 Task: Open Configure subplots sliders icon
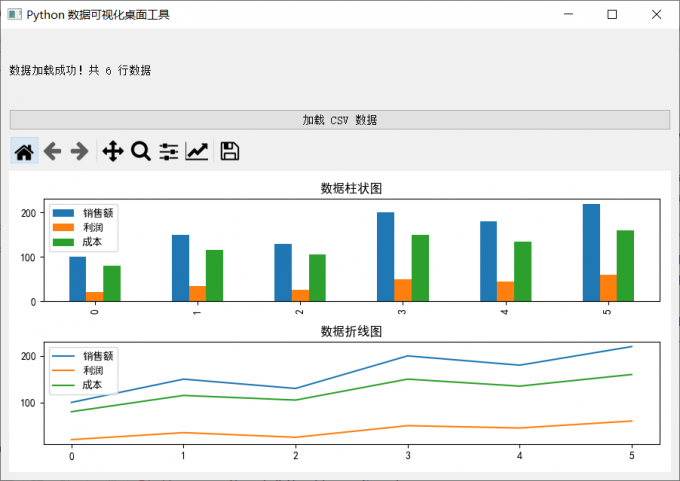click(x=169, y=151)
